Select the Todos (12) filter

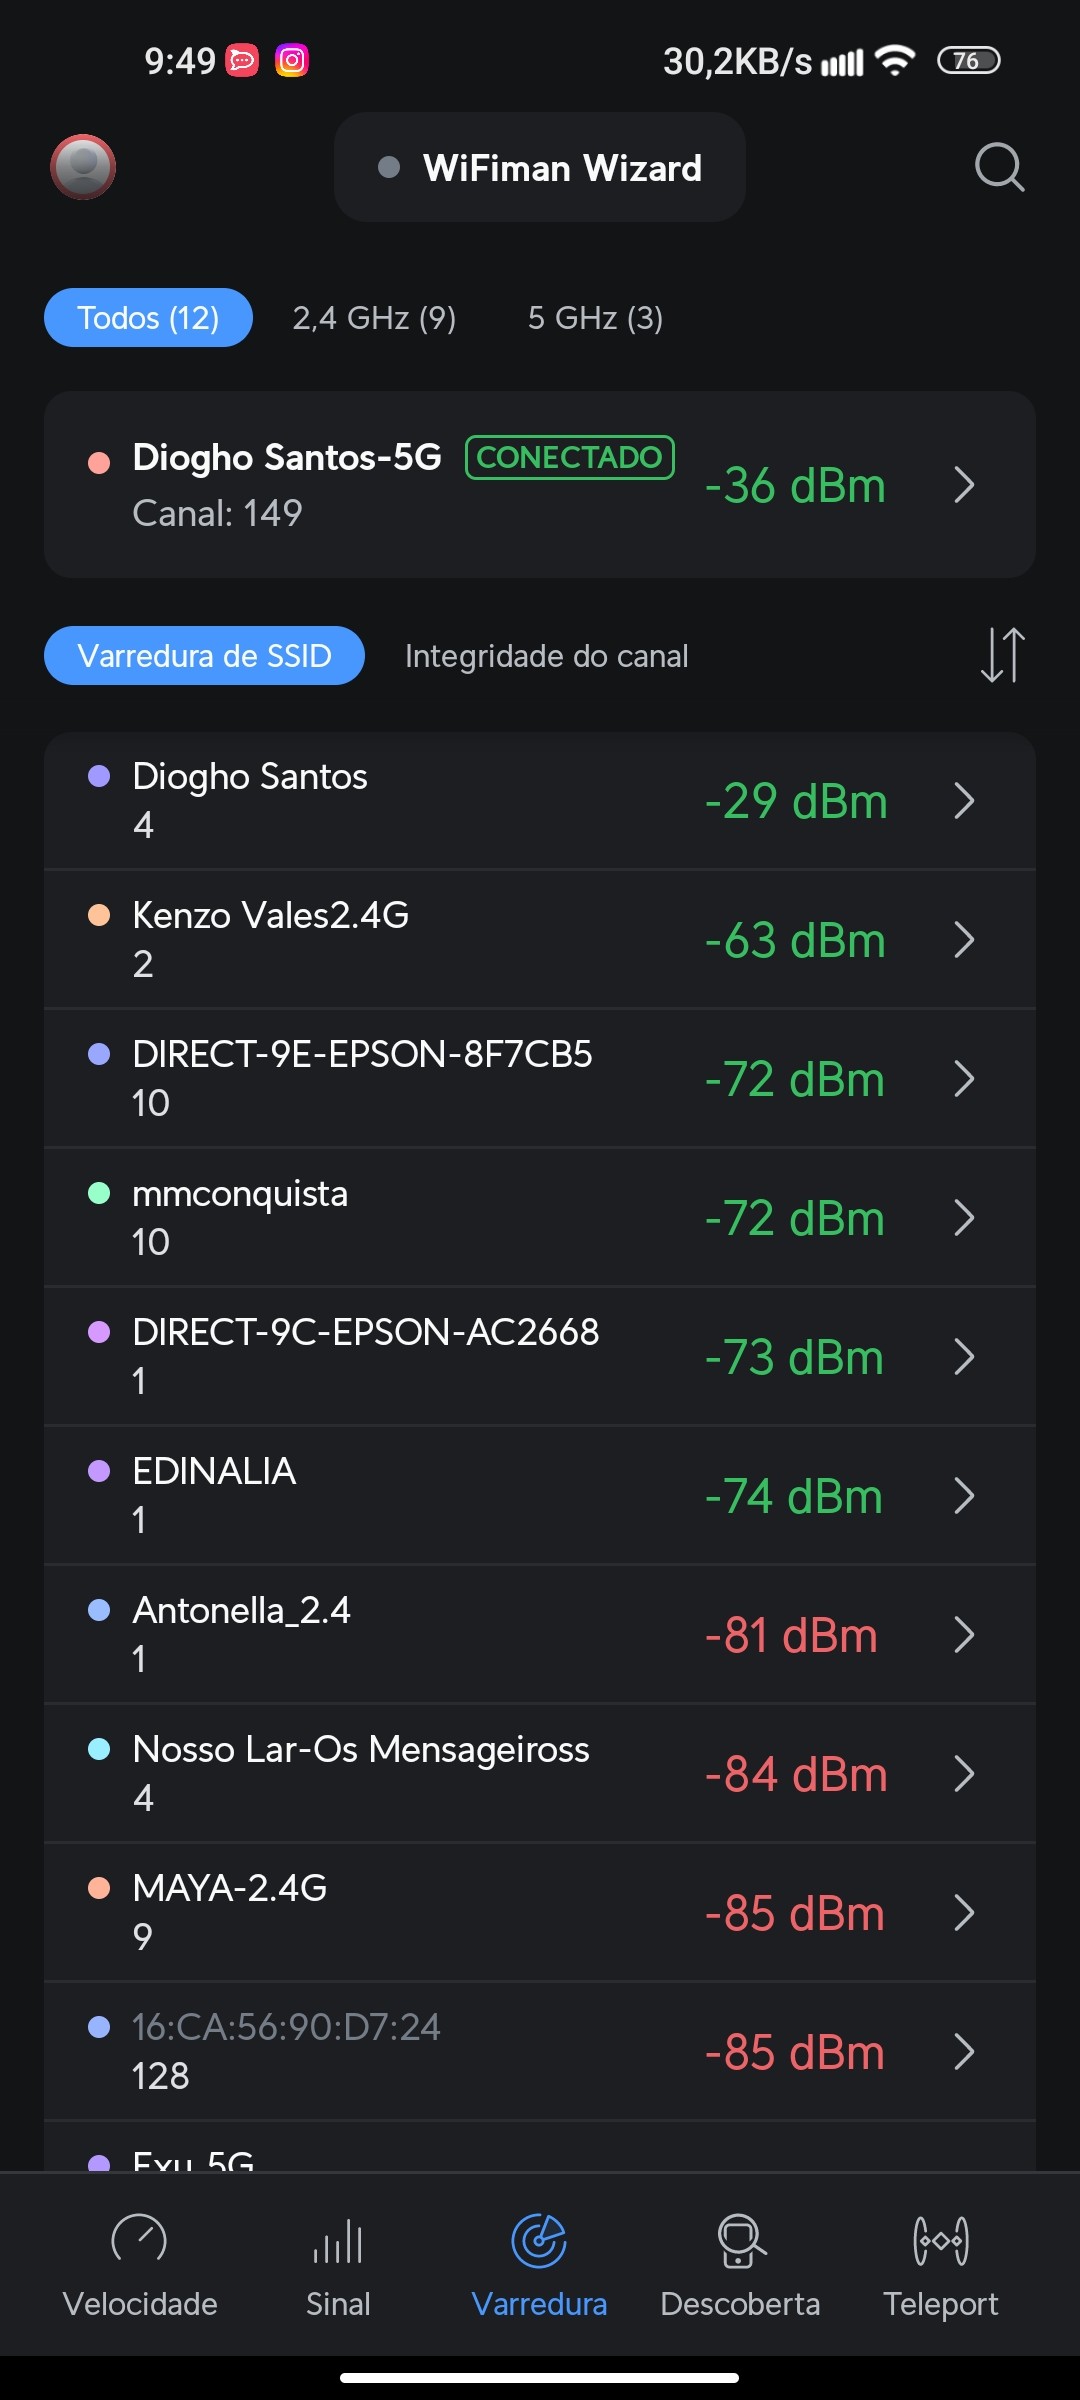148,318
